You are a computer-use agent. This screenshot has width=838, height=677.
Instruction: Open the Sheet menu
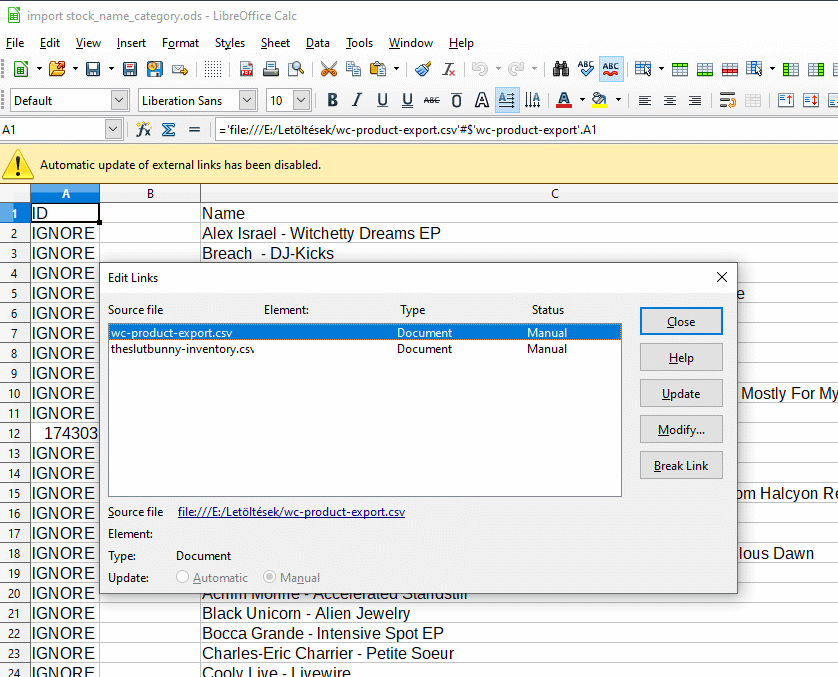[x=275, y=43]
